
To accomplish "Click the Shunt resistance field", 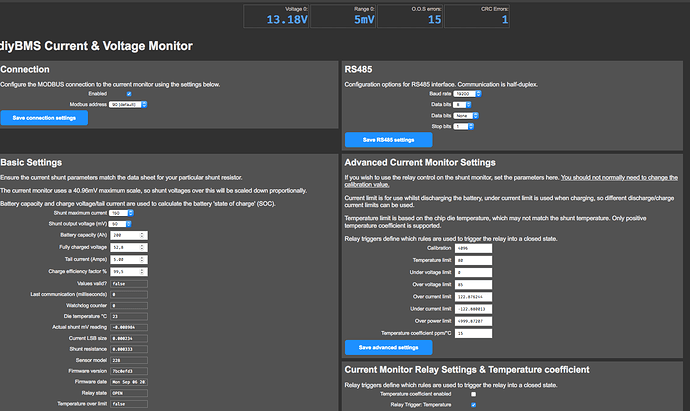I will coord(129,349).
